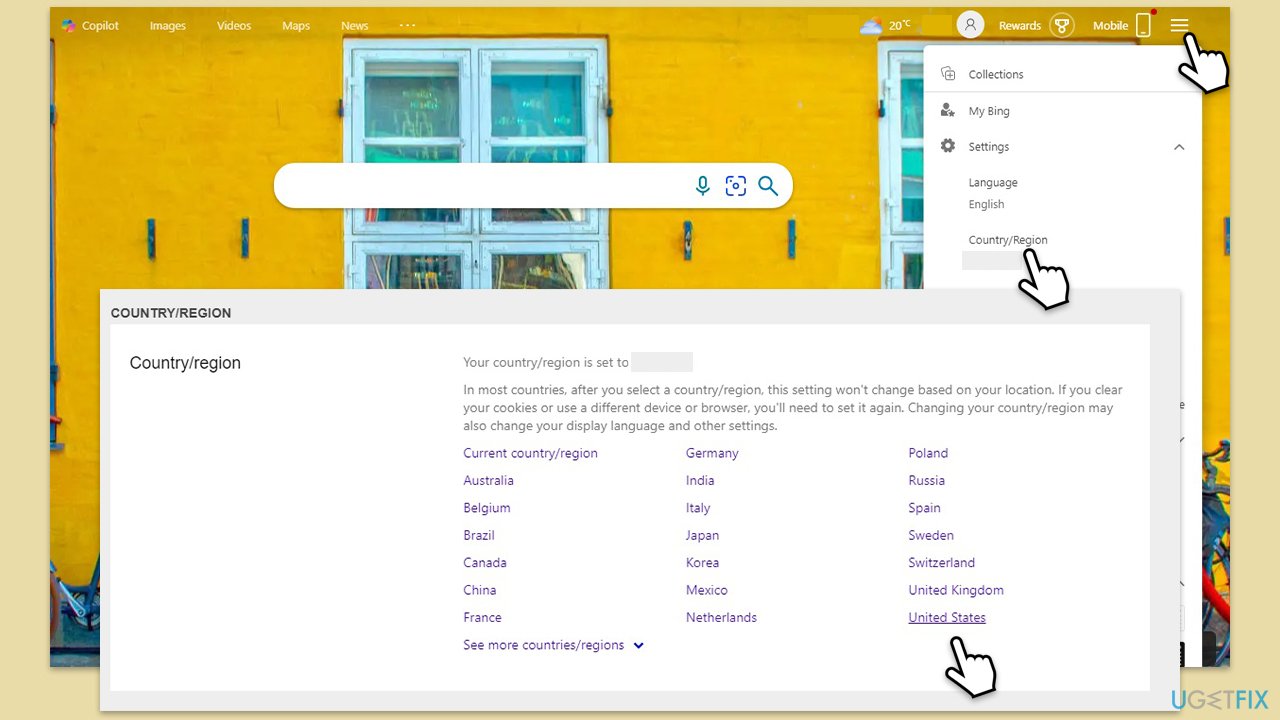Open the account profile avatar

pos(970,25)
